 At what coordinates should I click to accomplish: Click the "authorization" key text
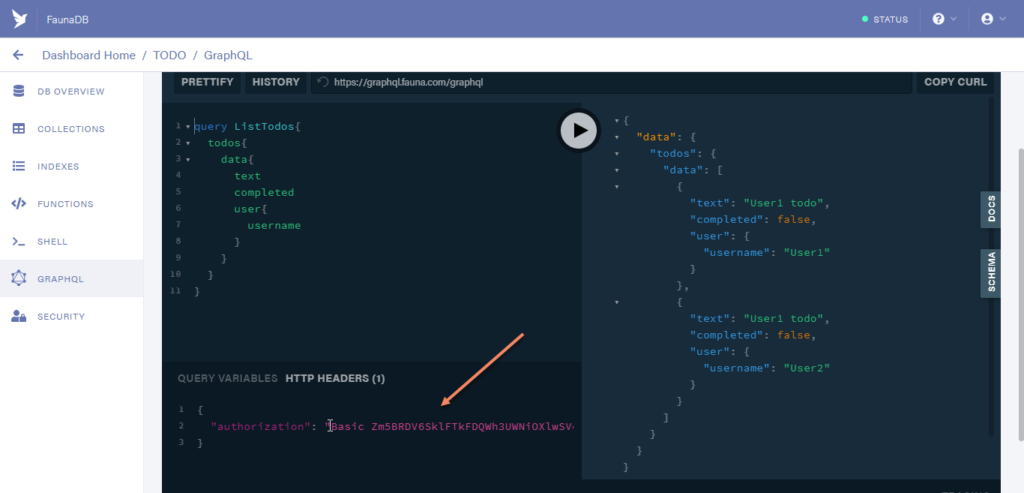click(x=259, y=426)
